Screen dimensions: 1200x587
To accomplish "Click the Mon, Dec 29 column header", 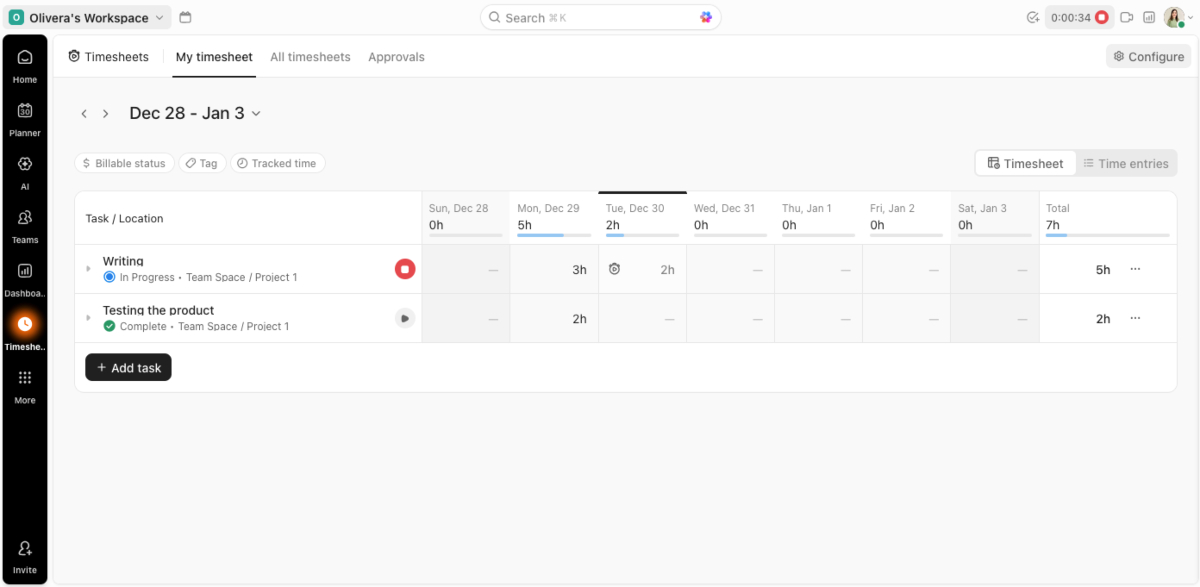I will (554, 217).
